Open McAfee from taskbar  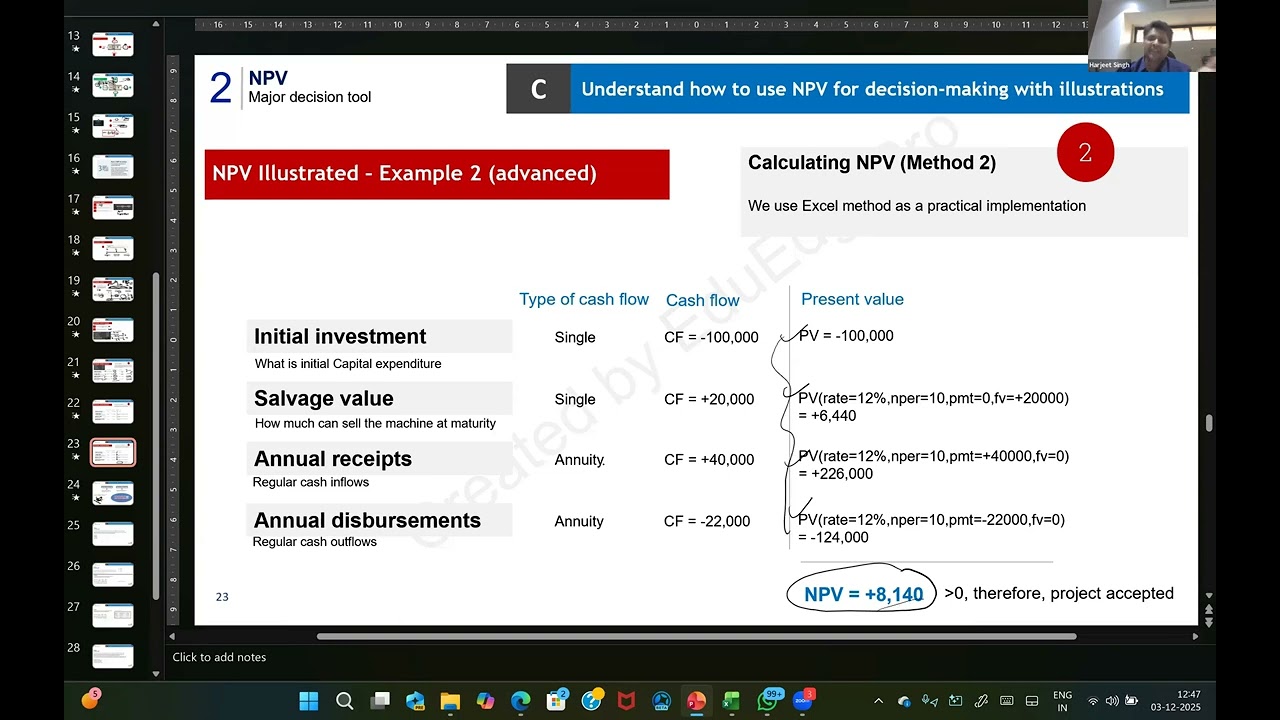pos(626,701)
